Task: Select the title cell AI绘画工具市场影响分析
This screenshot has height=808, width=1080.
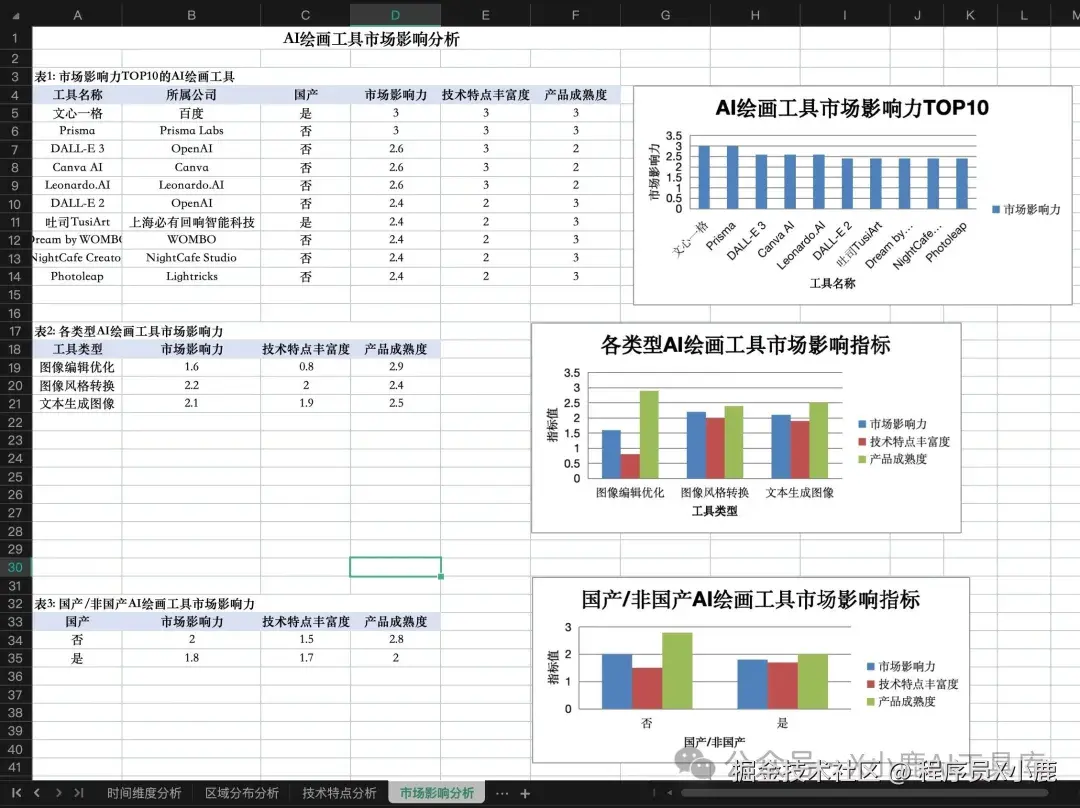Action: (x=371, y=39)
